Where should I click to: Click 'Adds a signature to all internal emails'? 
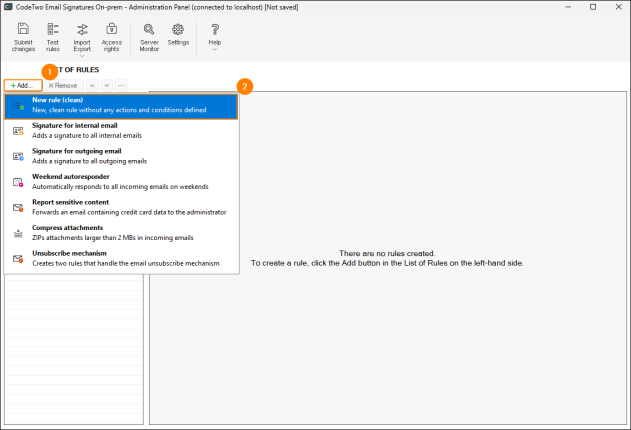87,136
